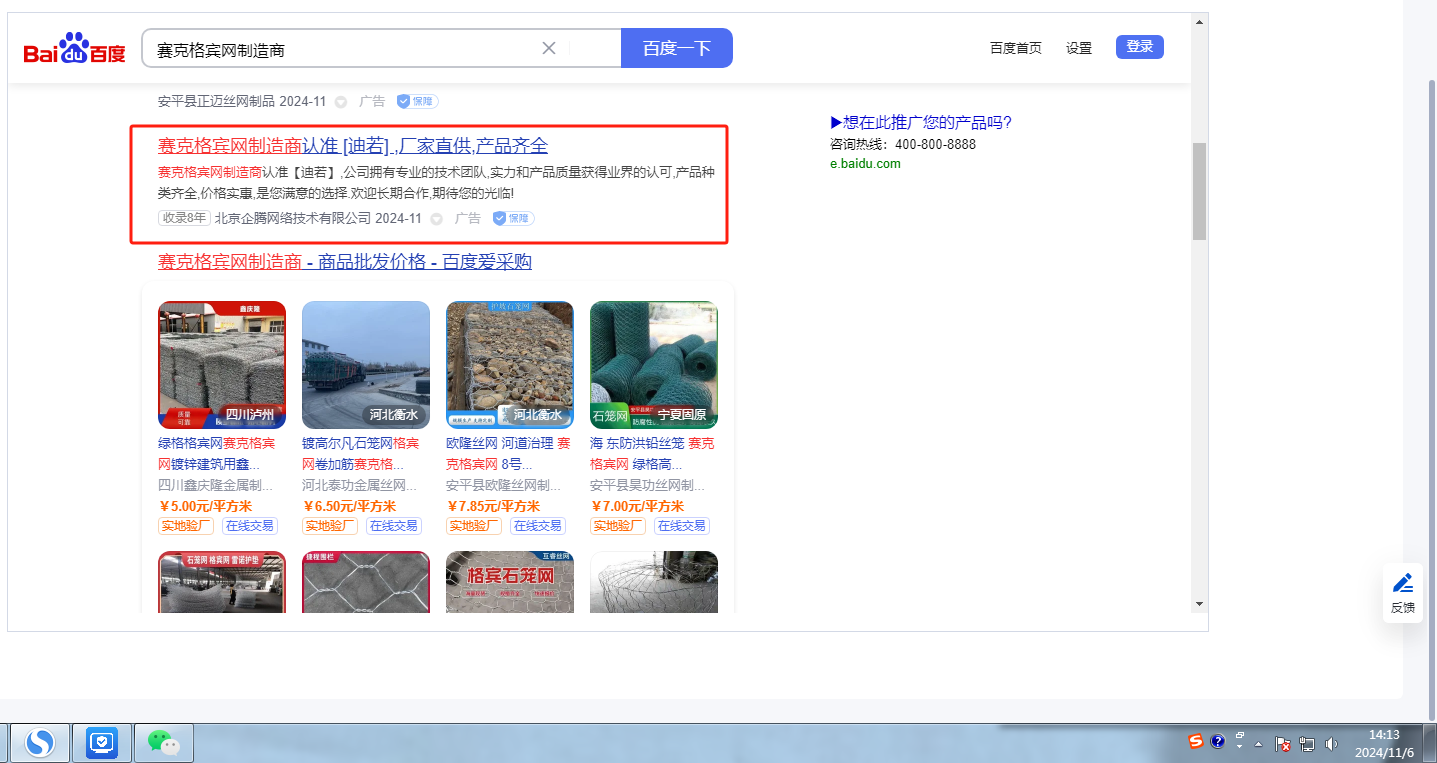
Task: Click 实地验厂 tag under ¥7.85 product
Action: (474, 526)
